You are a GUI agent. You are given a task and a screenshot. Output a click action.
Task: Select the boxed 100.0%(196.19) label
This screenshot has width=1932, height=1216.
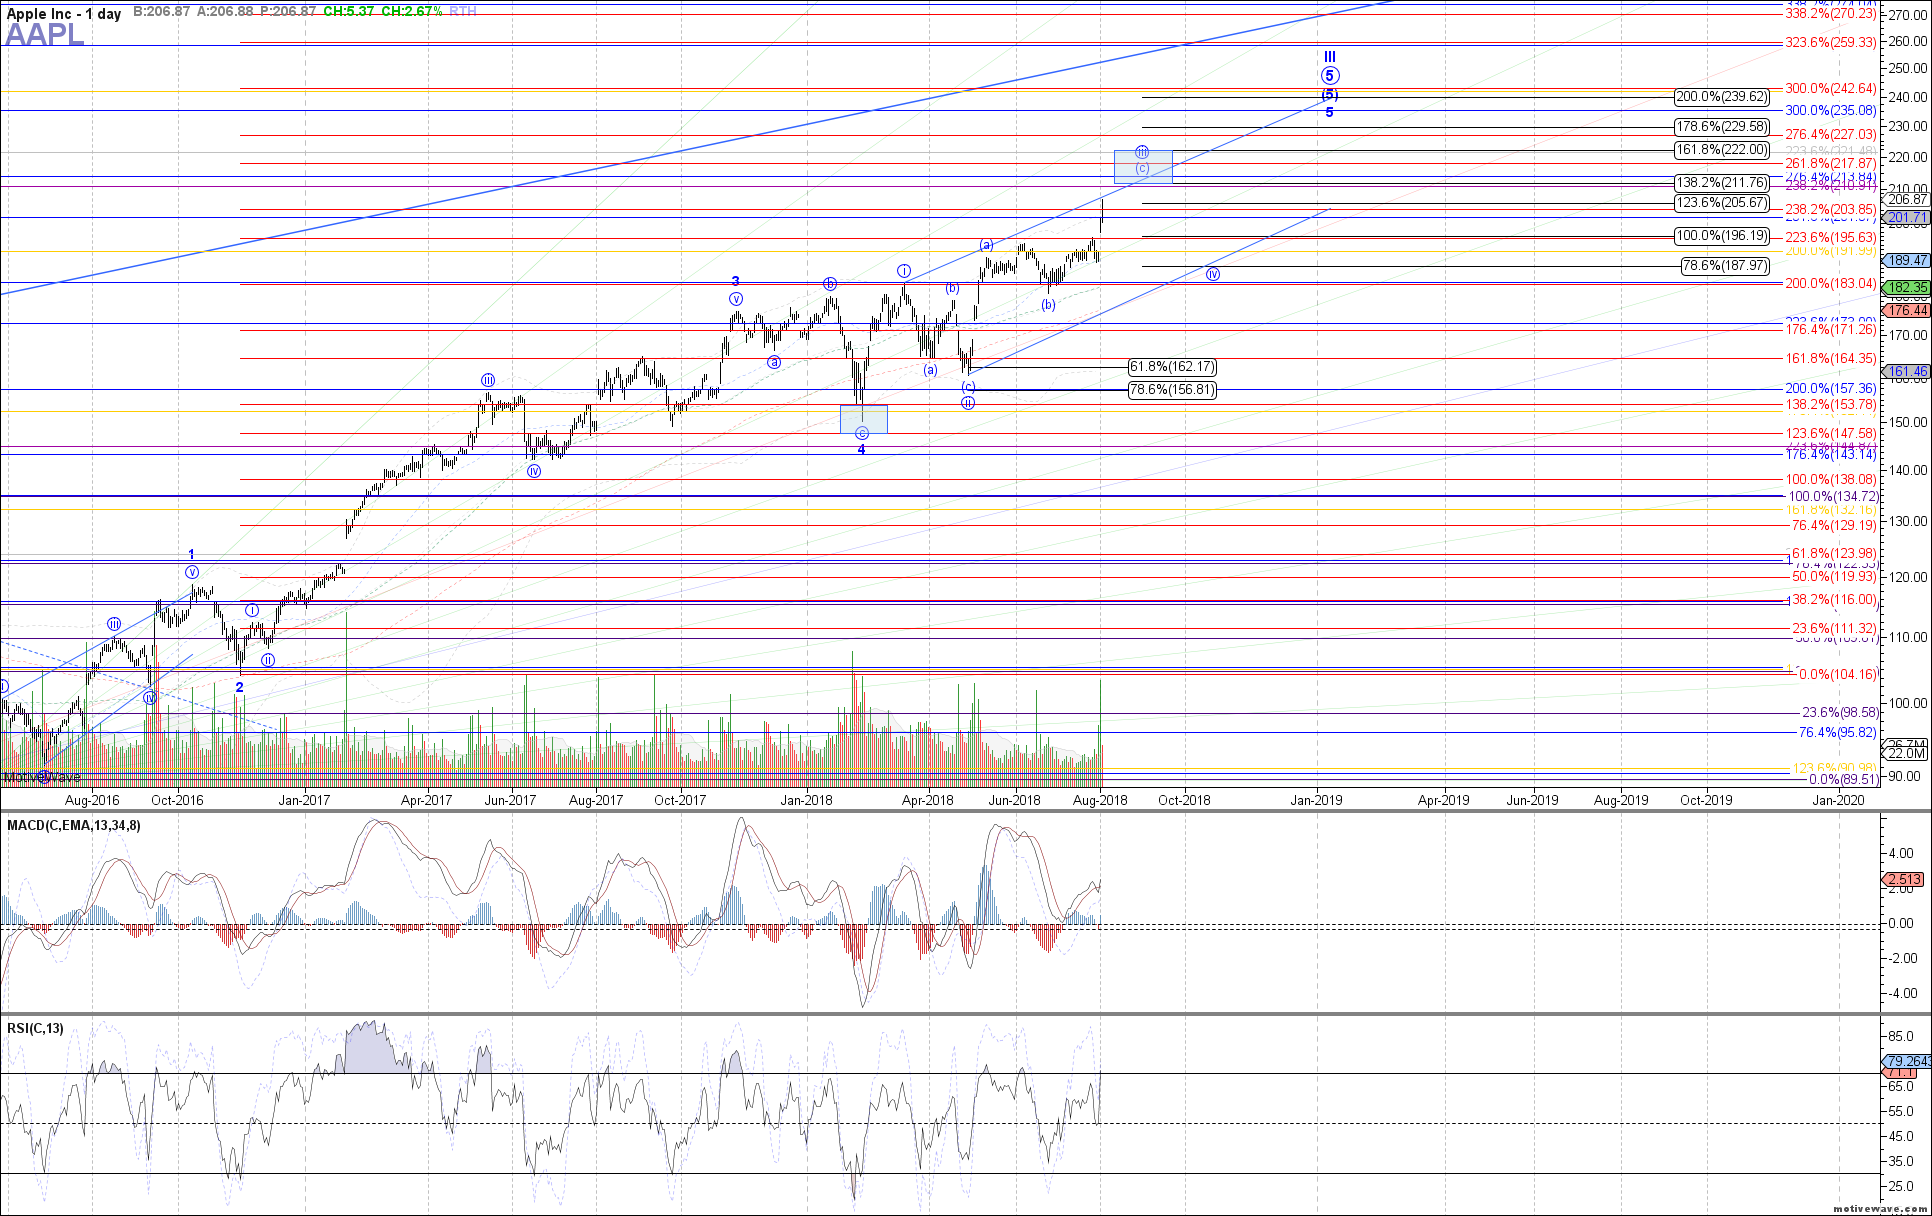click(1722, 236)
